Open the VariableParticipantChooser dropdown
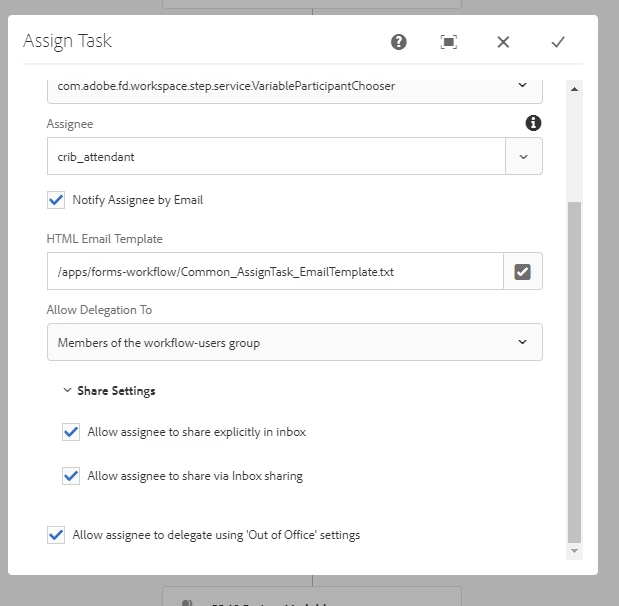This screenshot has height=606, width=619. tap(294, 91)
